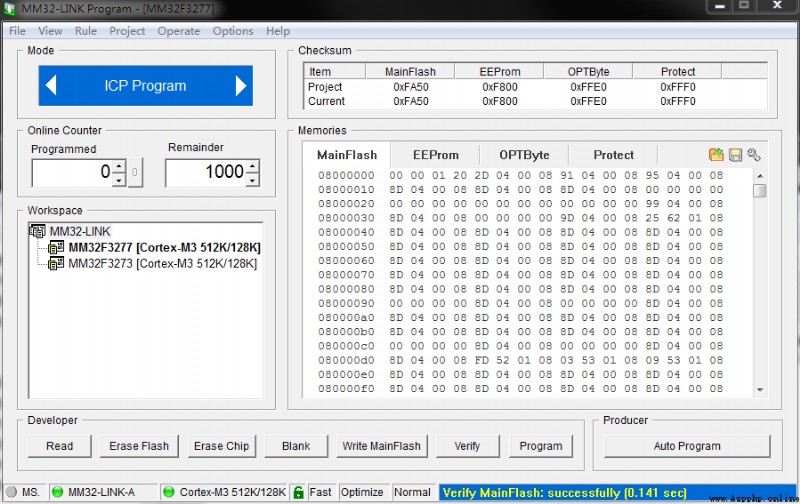Screen dimensions: 800x504
Task: Click the Programmed counter input field
Action: point(72,172)
